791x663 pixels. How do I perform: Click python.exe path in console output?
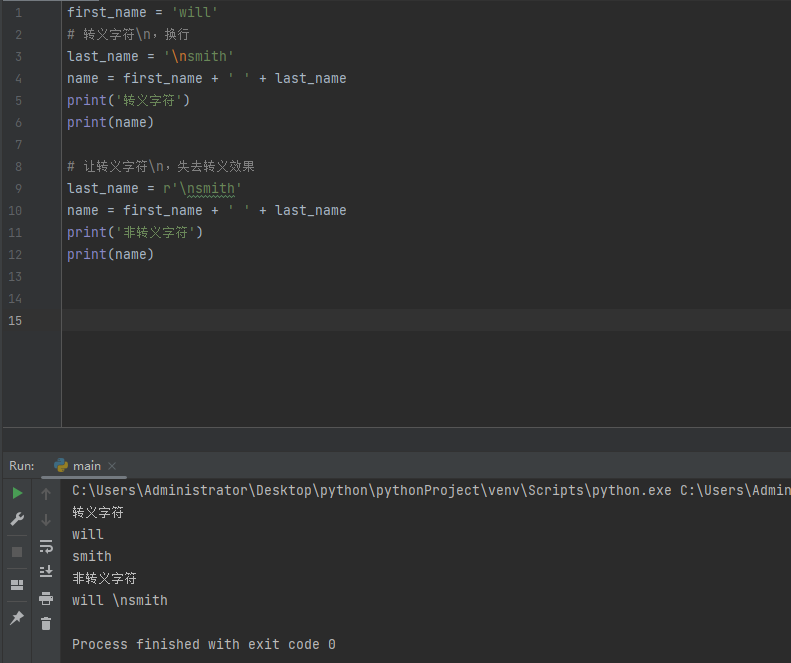pos(372,490)
